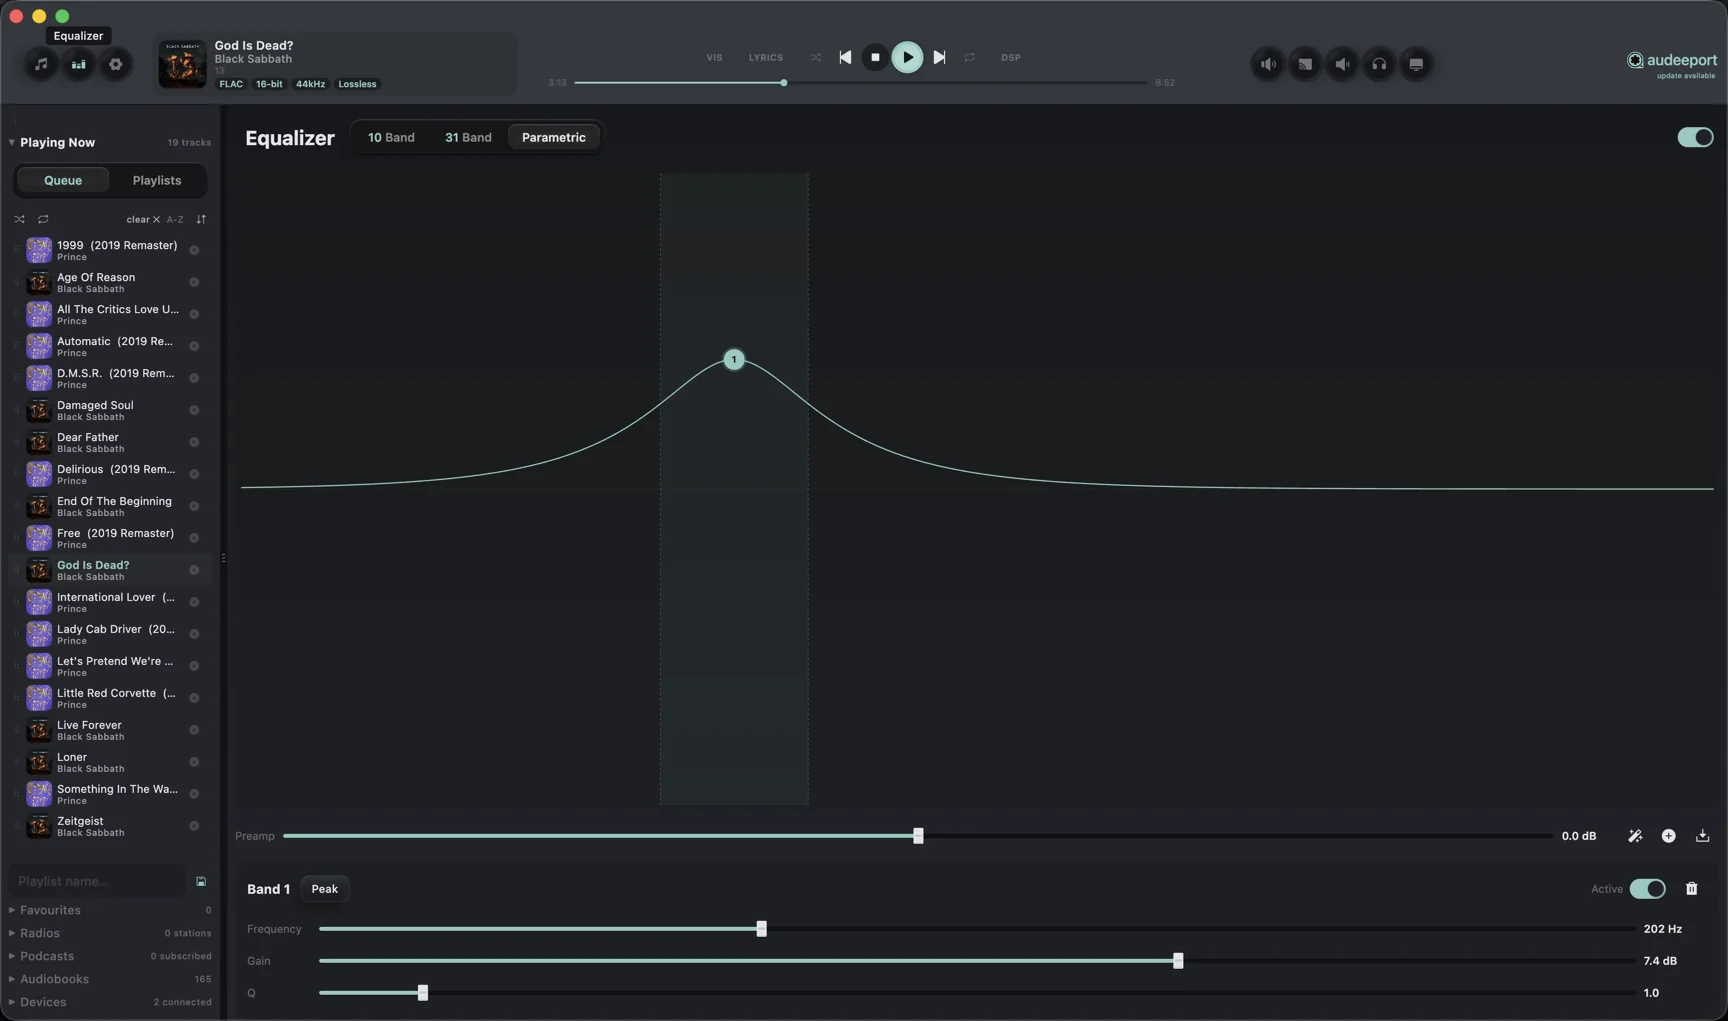Click the Playlist name input field
The image size is (1728, 1021).
click(98, 882)
